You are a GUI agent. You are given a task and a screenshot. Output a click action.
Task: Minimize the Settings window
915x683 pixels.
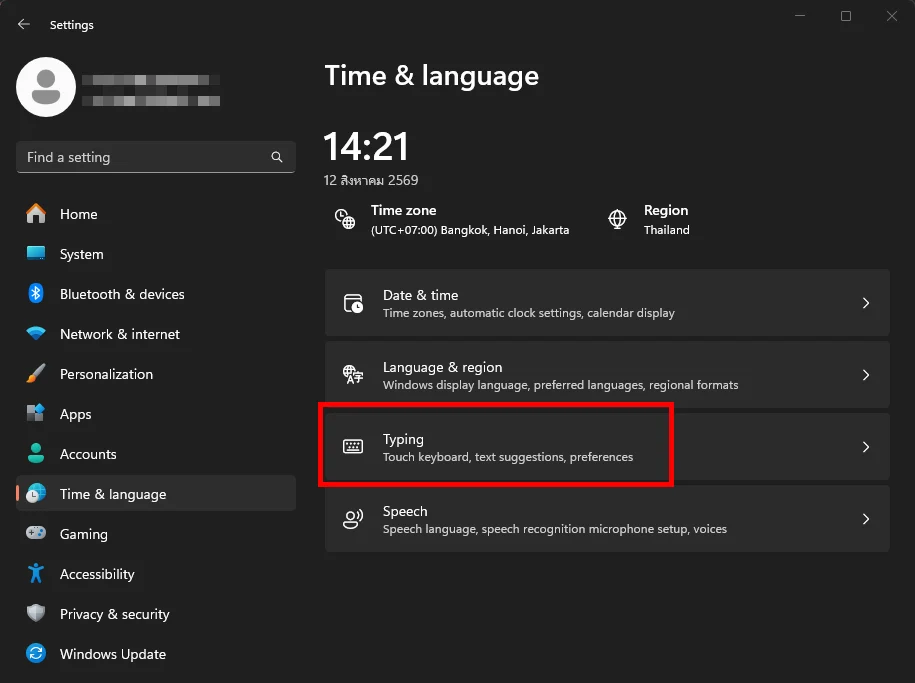coord(800,16)
